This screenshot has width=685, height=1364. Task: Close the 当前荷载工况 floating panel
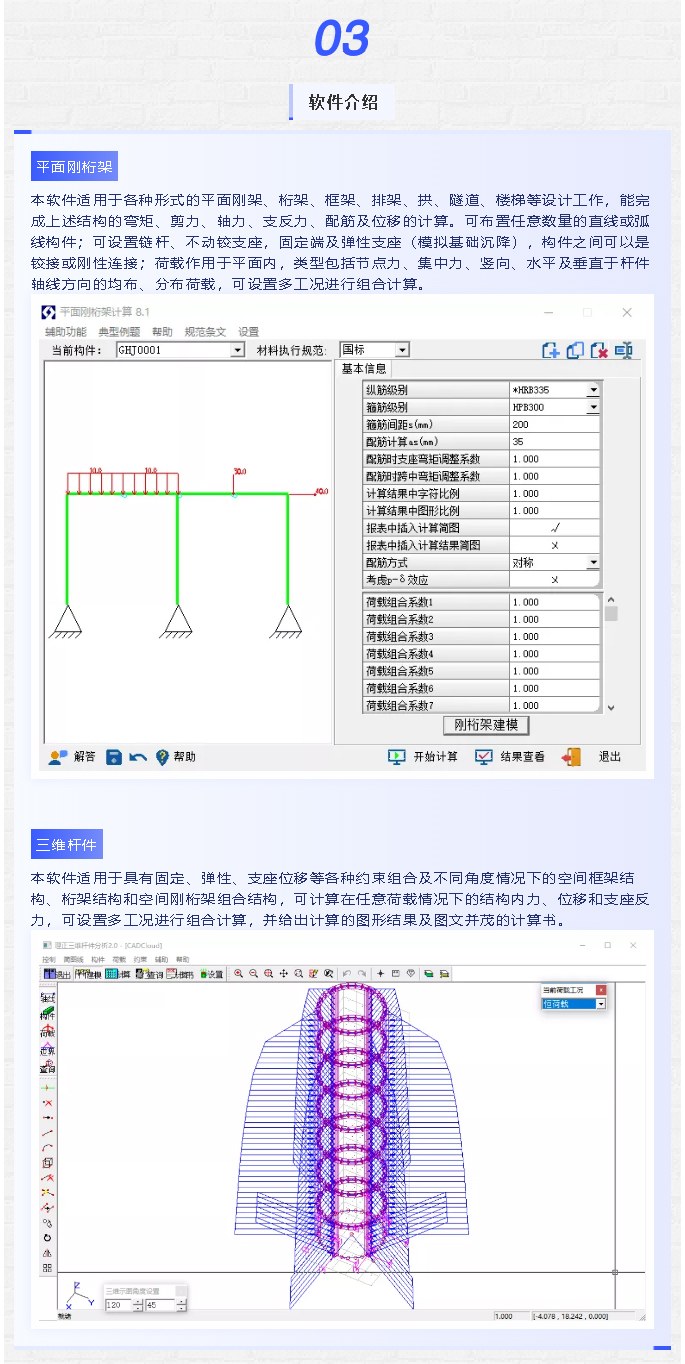click(x=601, y=989)
